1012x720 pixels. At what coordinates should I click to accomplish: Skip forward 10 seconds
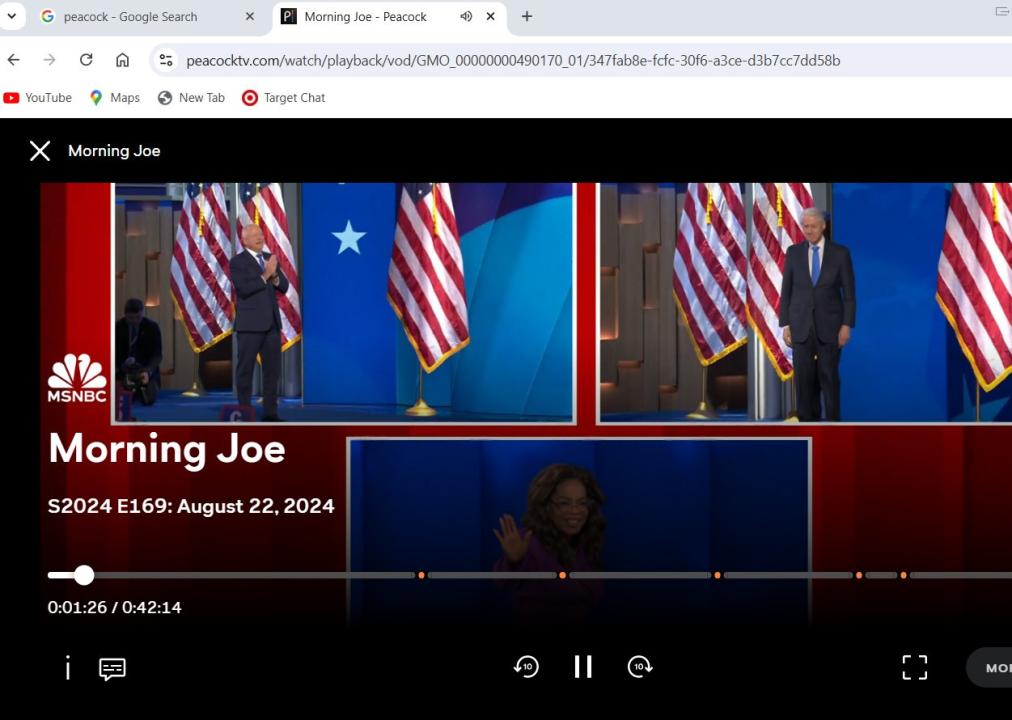(x=640, y=667)
